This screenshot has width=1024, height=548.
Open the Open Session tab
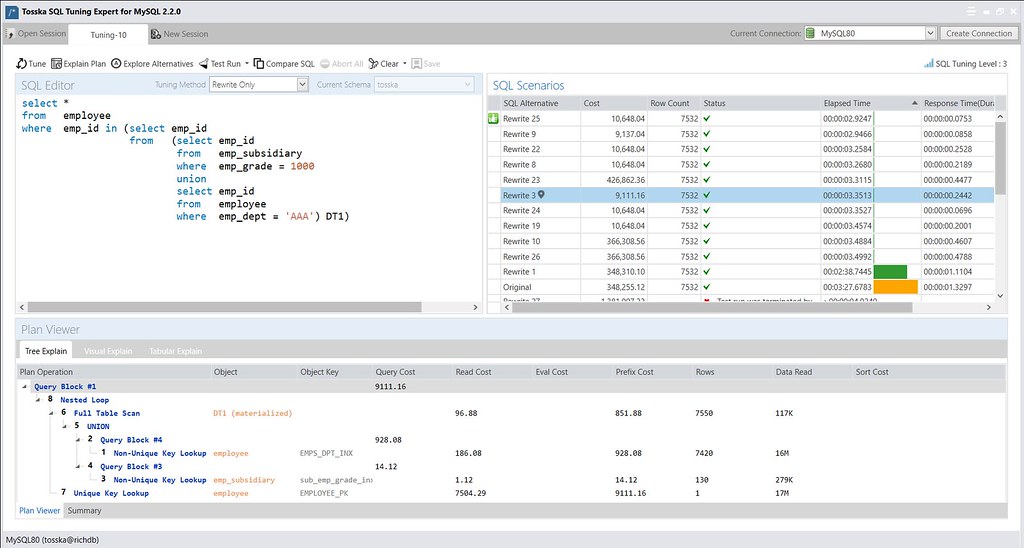(36, 33)
